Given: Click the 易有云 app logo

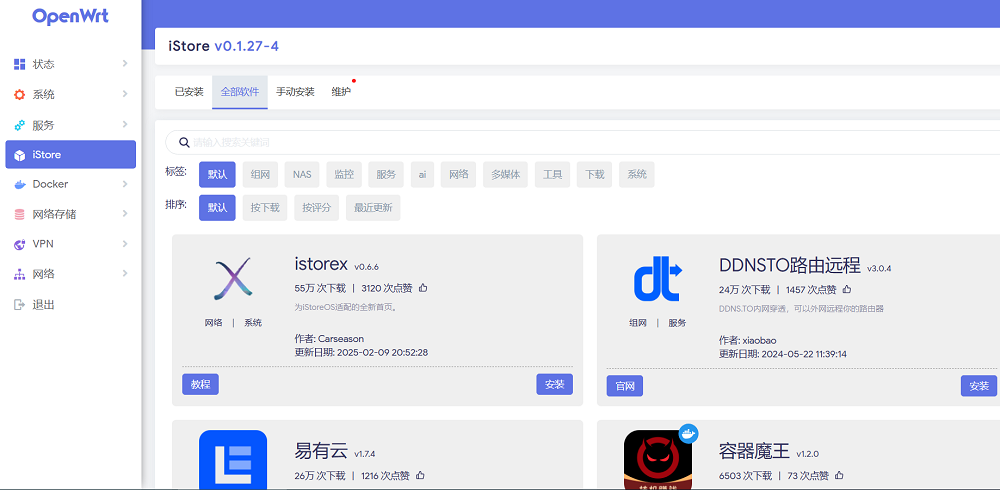Looking at the screenshot, I should tap(233, 459).
